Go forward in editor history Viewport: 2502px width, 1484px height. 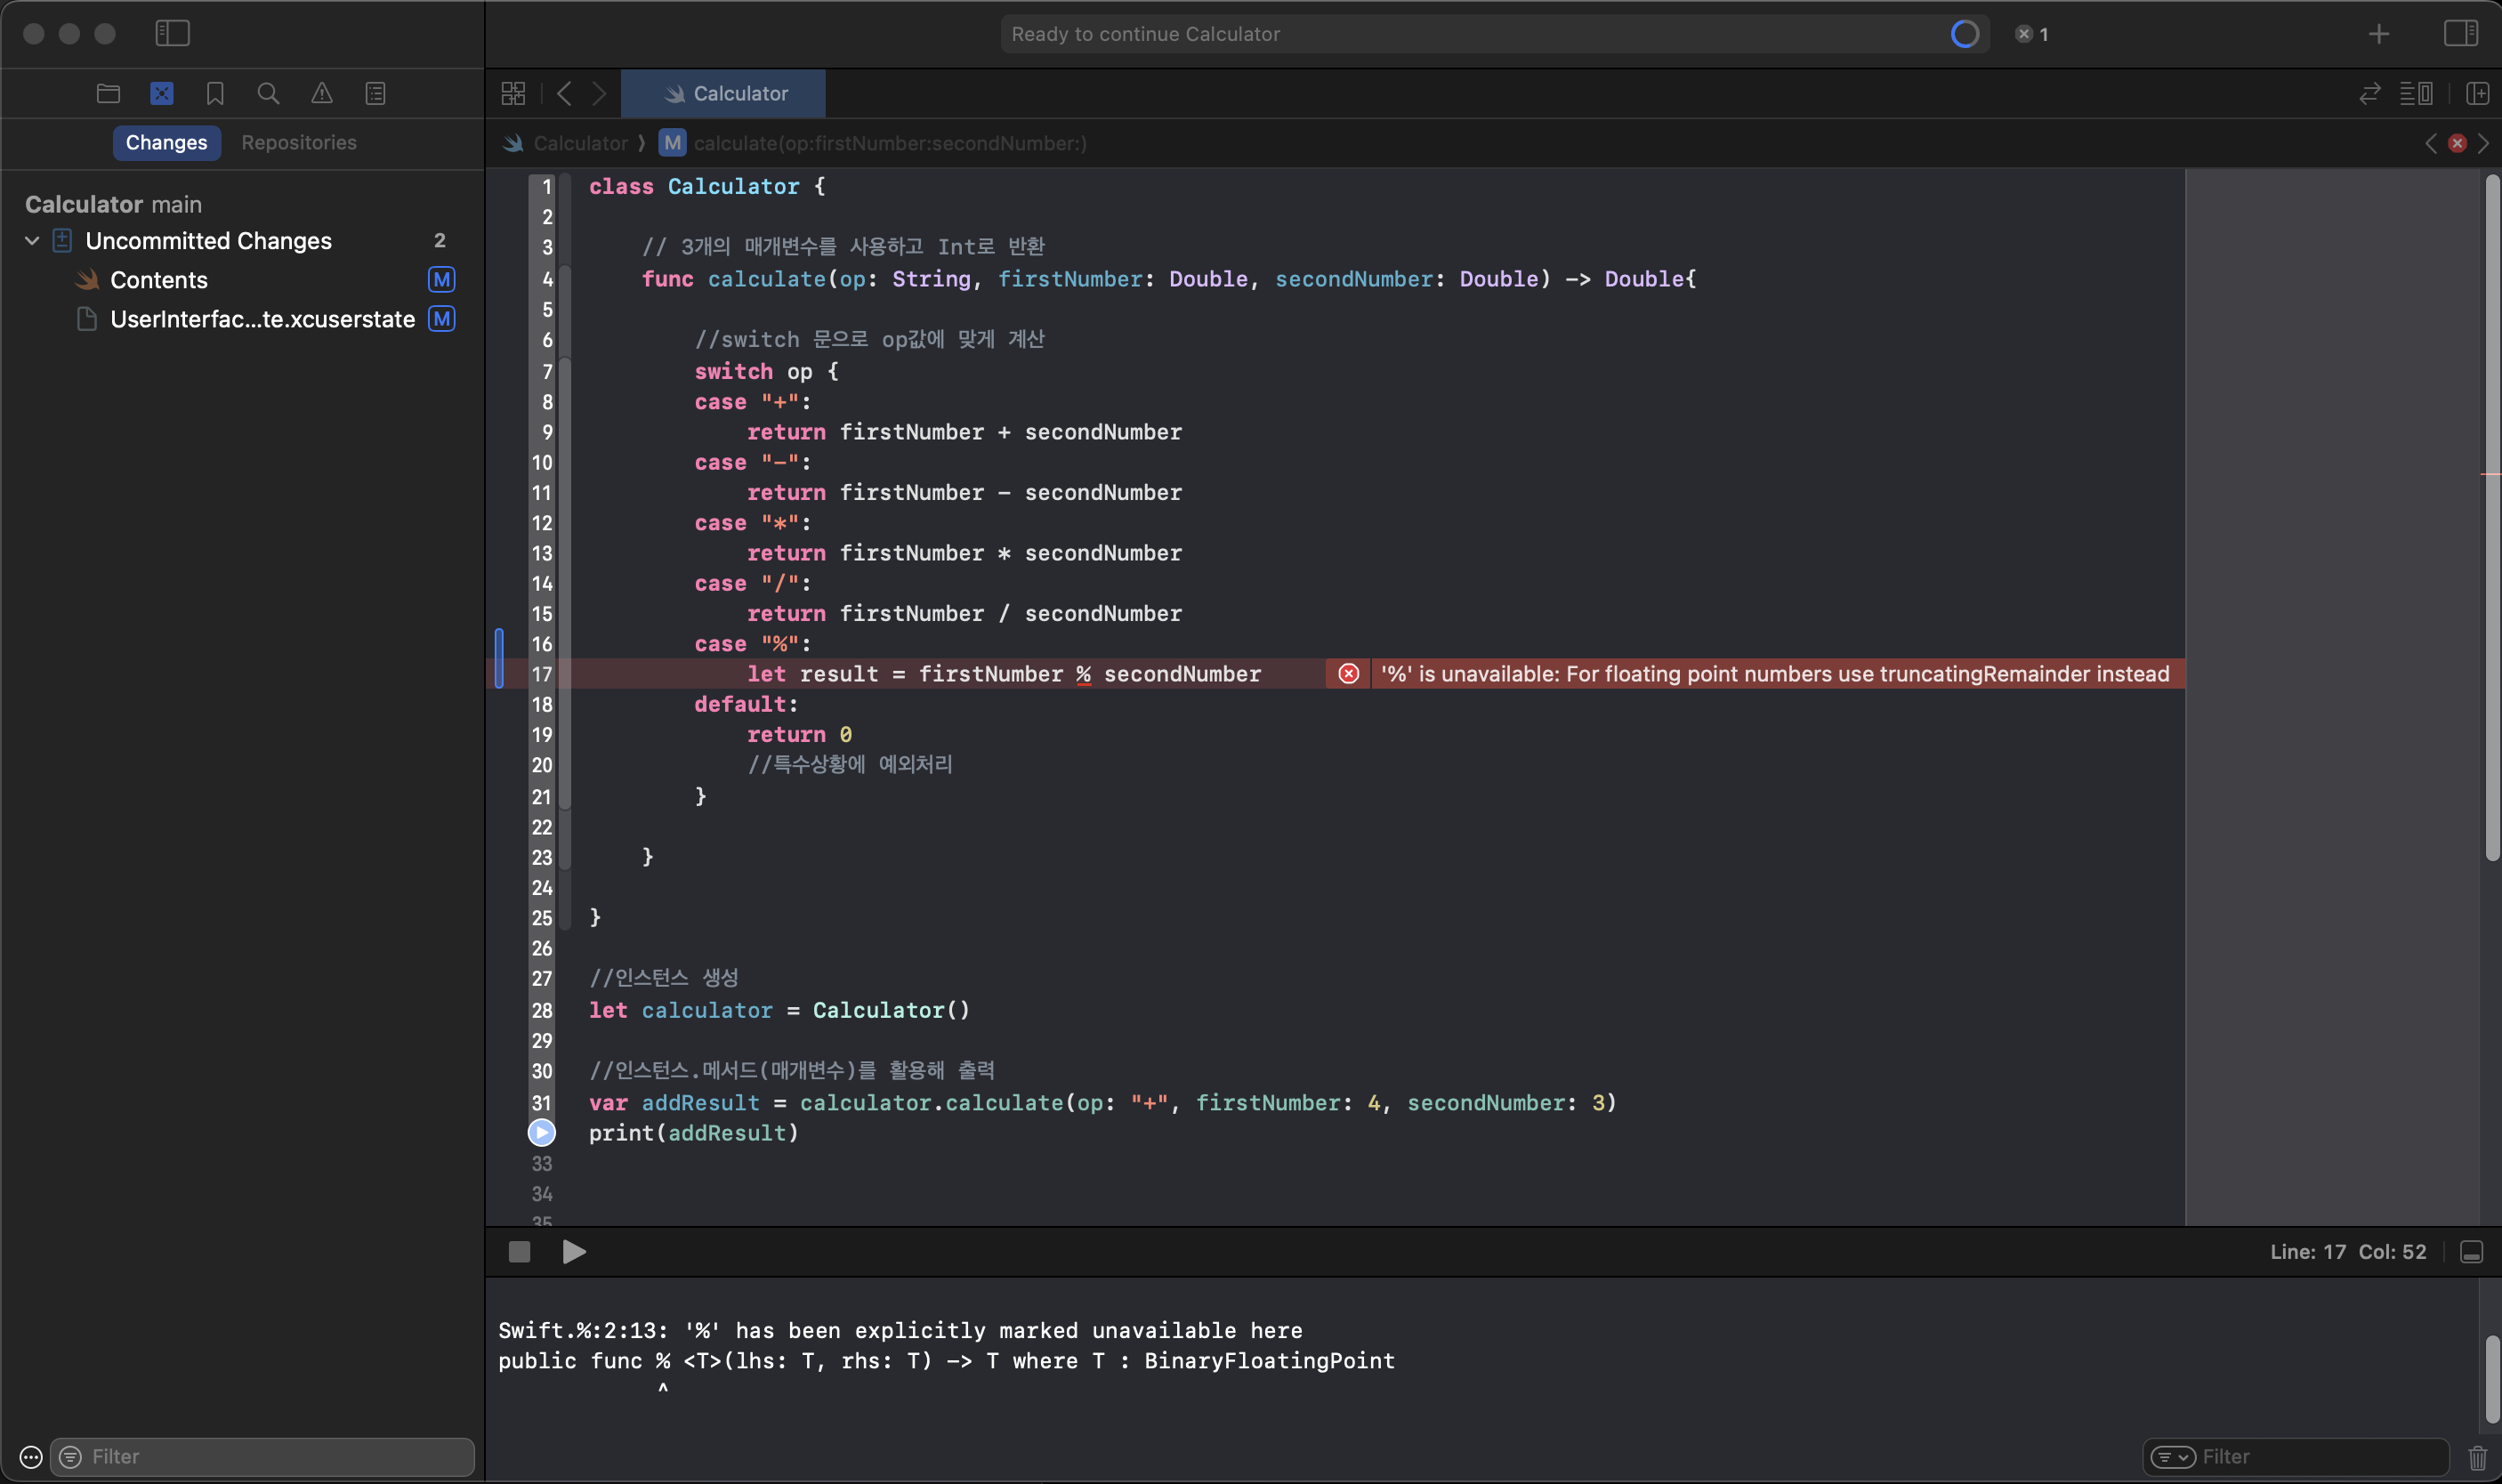tap(599, 93)
